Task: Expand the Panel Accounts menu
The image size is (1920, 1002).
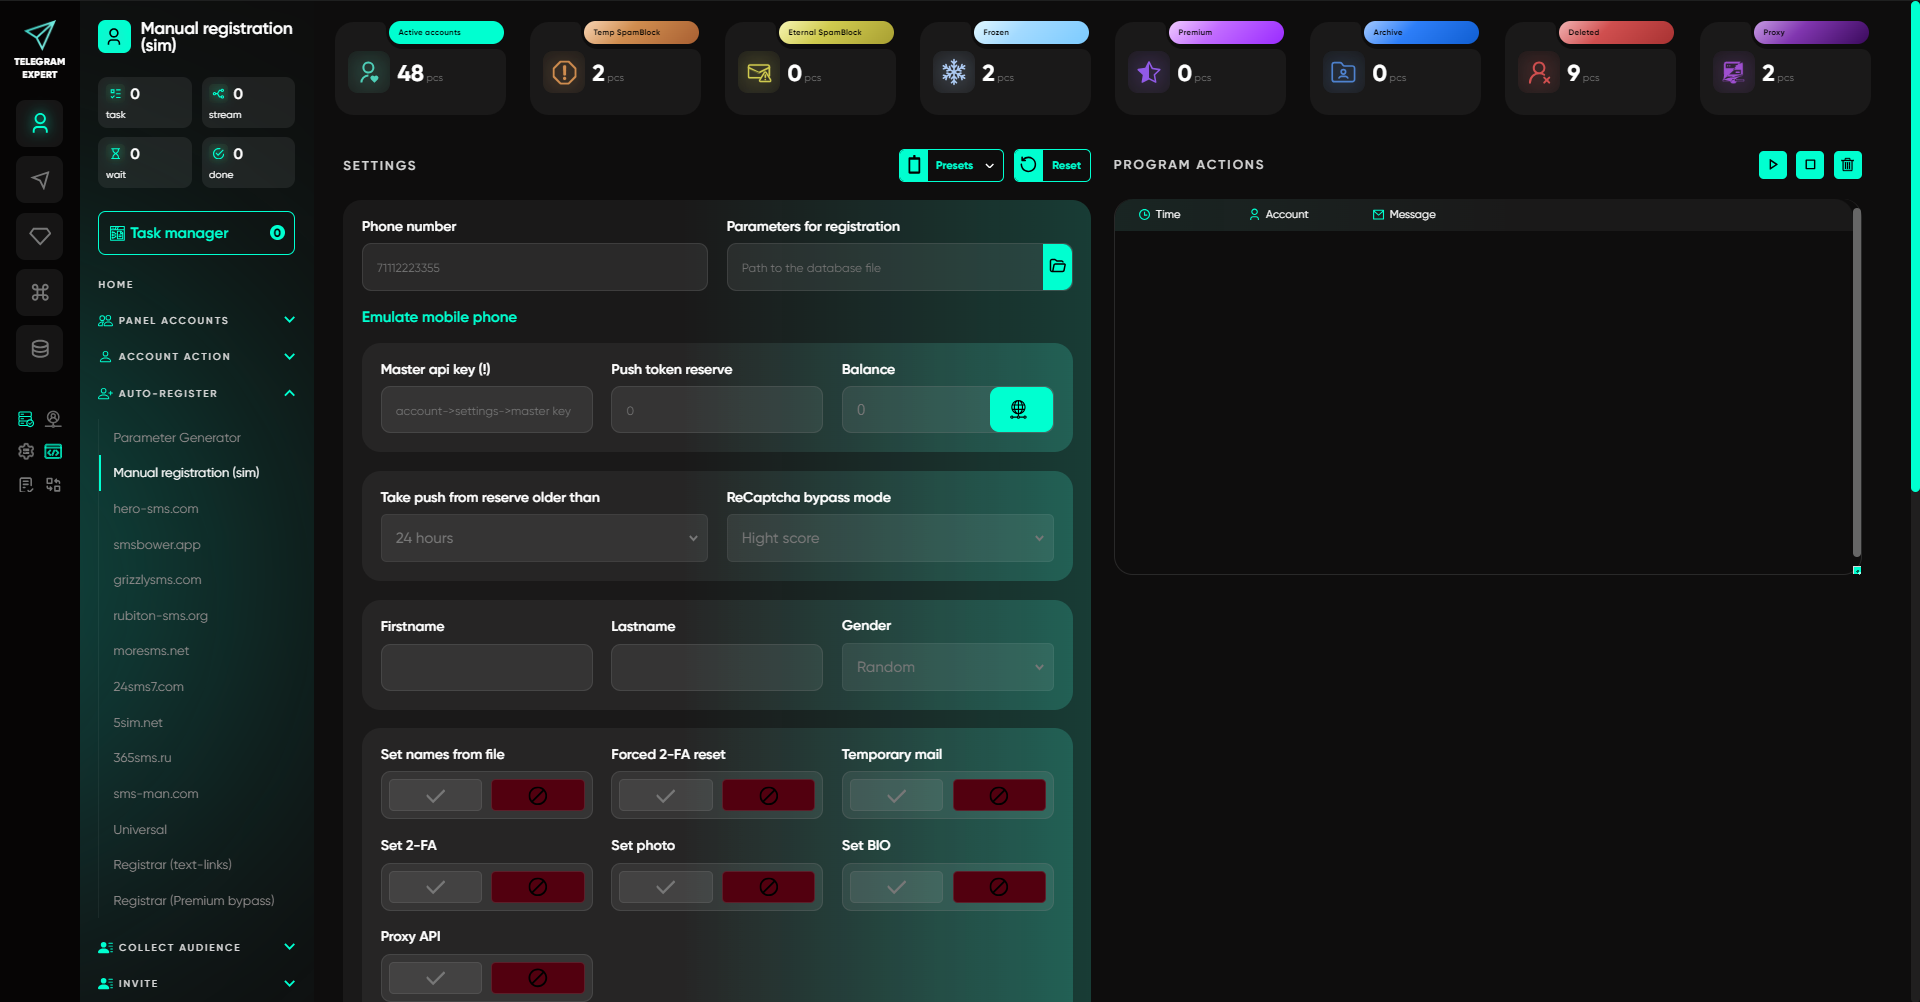Action: coord(197,320)
